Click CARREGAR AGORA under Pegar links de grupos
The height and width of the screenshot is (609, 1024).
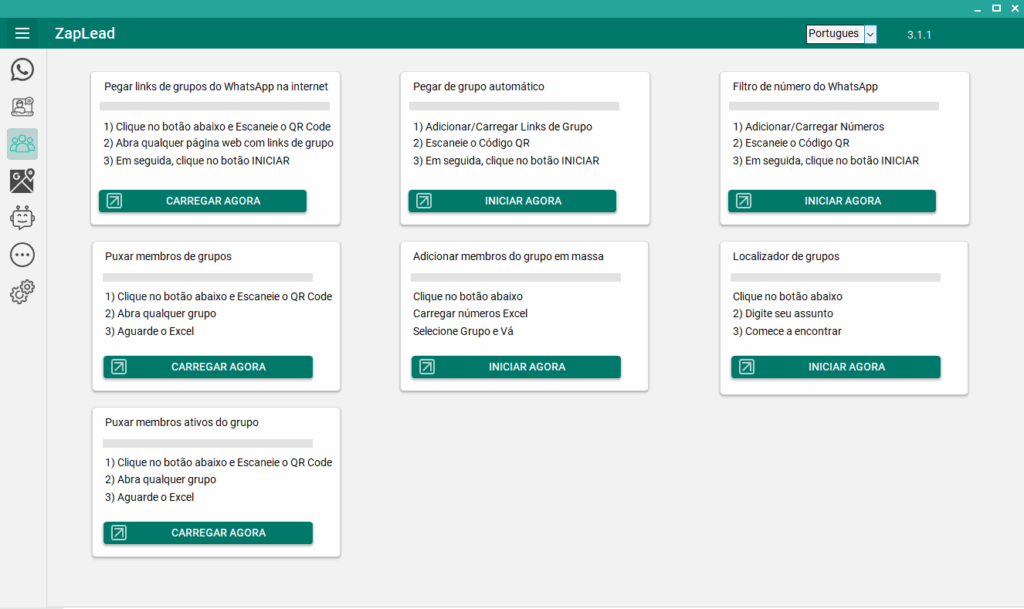(x=203, y=201)
